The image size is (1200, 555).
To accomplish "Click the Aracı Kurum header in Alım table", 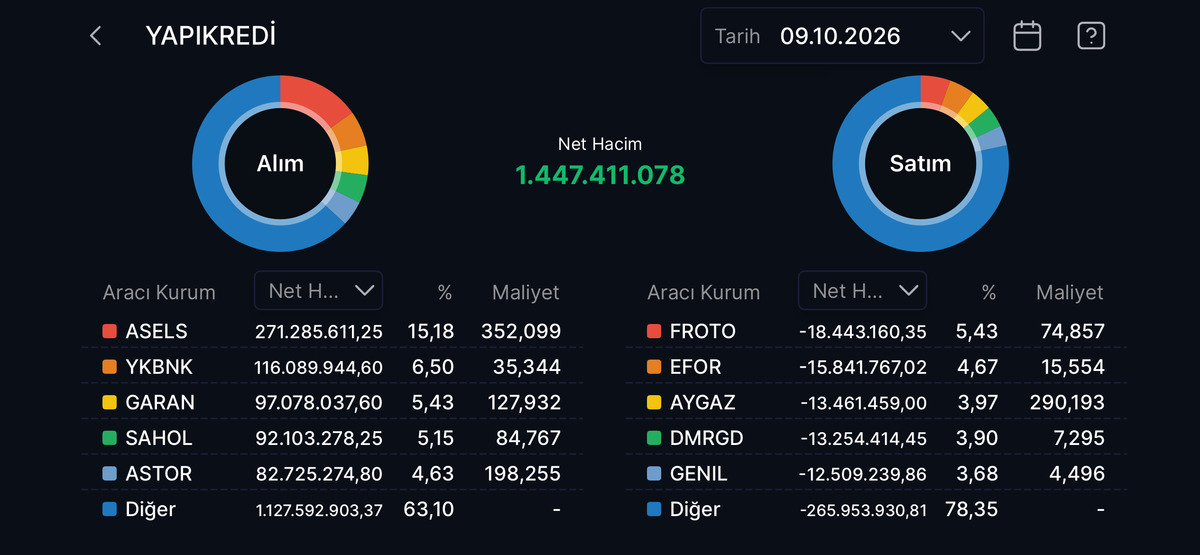I will point(159,293).
